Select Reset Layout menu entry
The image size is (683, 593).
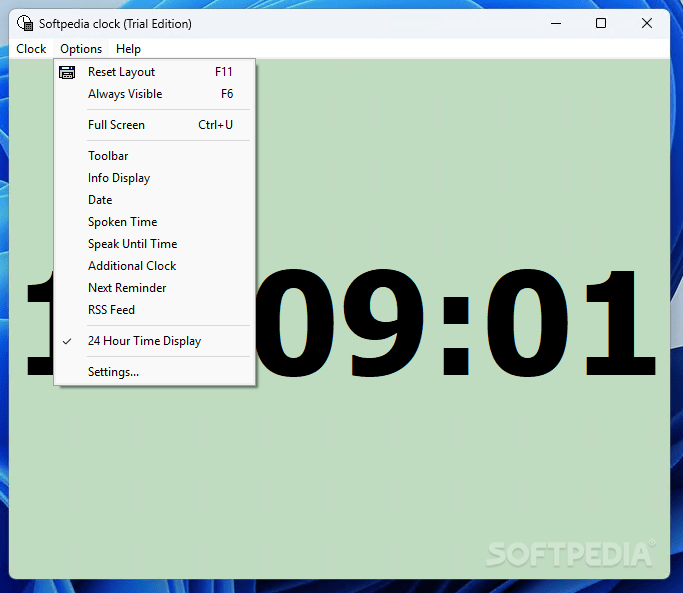click(x=155, y=72)
